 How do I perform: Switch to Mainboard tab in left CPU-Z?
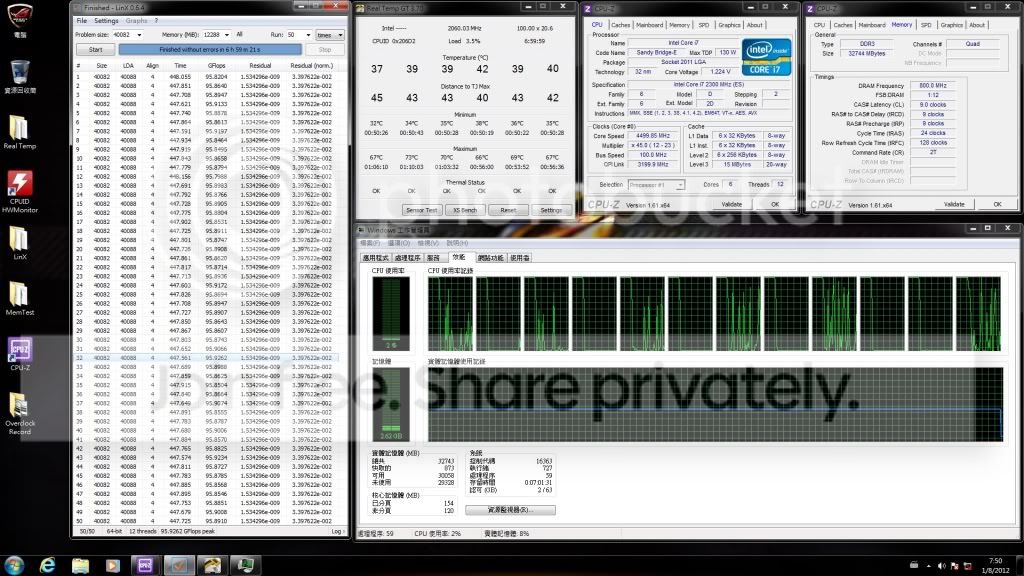649,25
